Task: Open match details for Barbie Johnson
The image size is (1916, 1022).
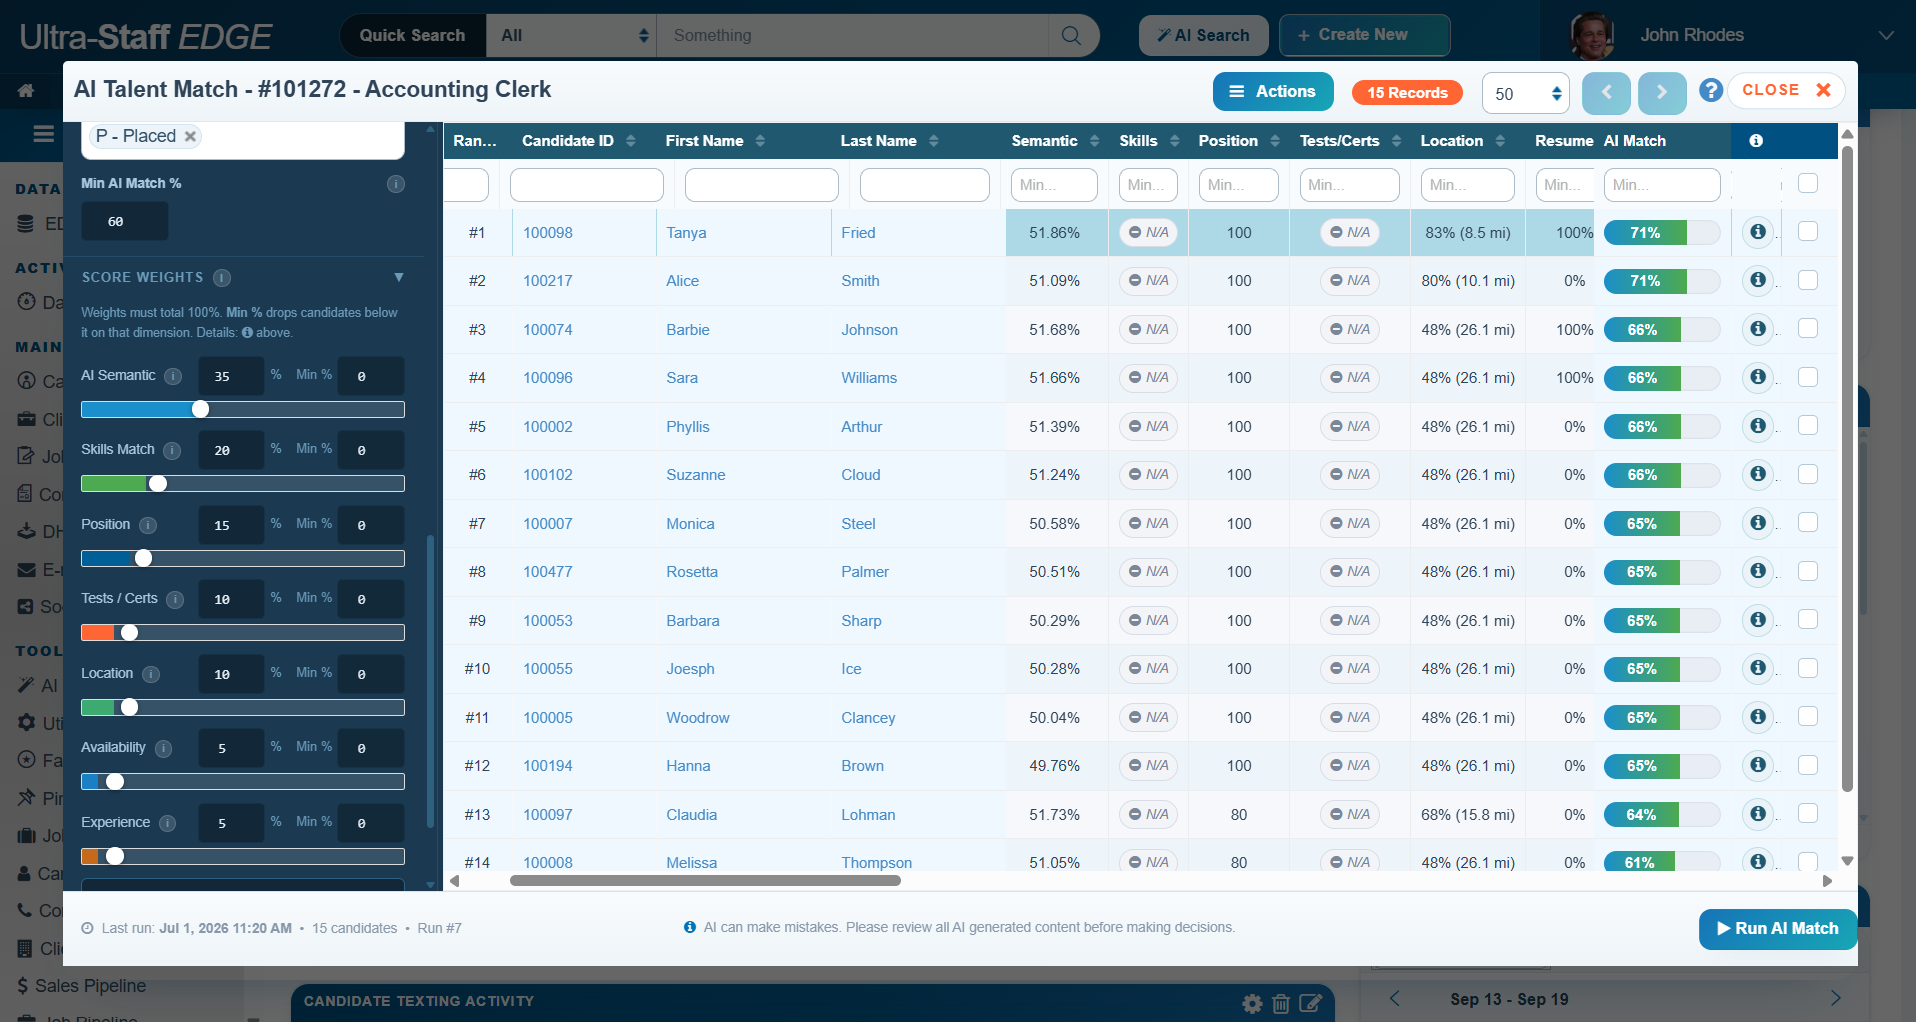Action: pyautogui.click(x=1757, y=329)
